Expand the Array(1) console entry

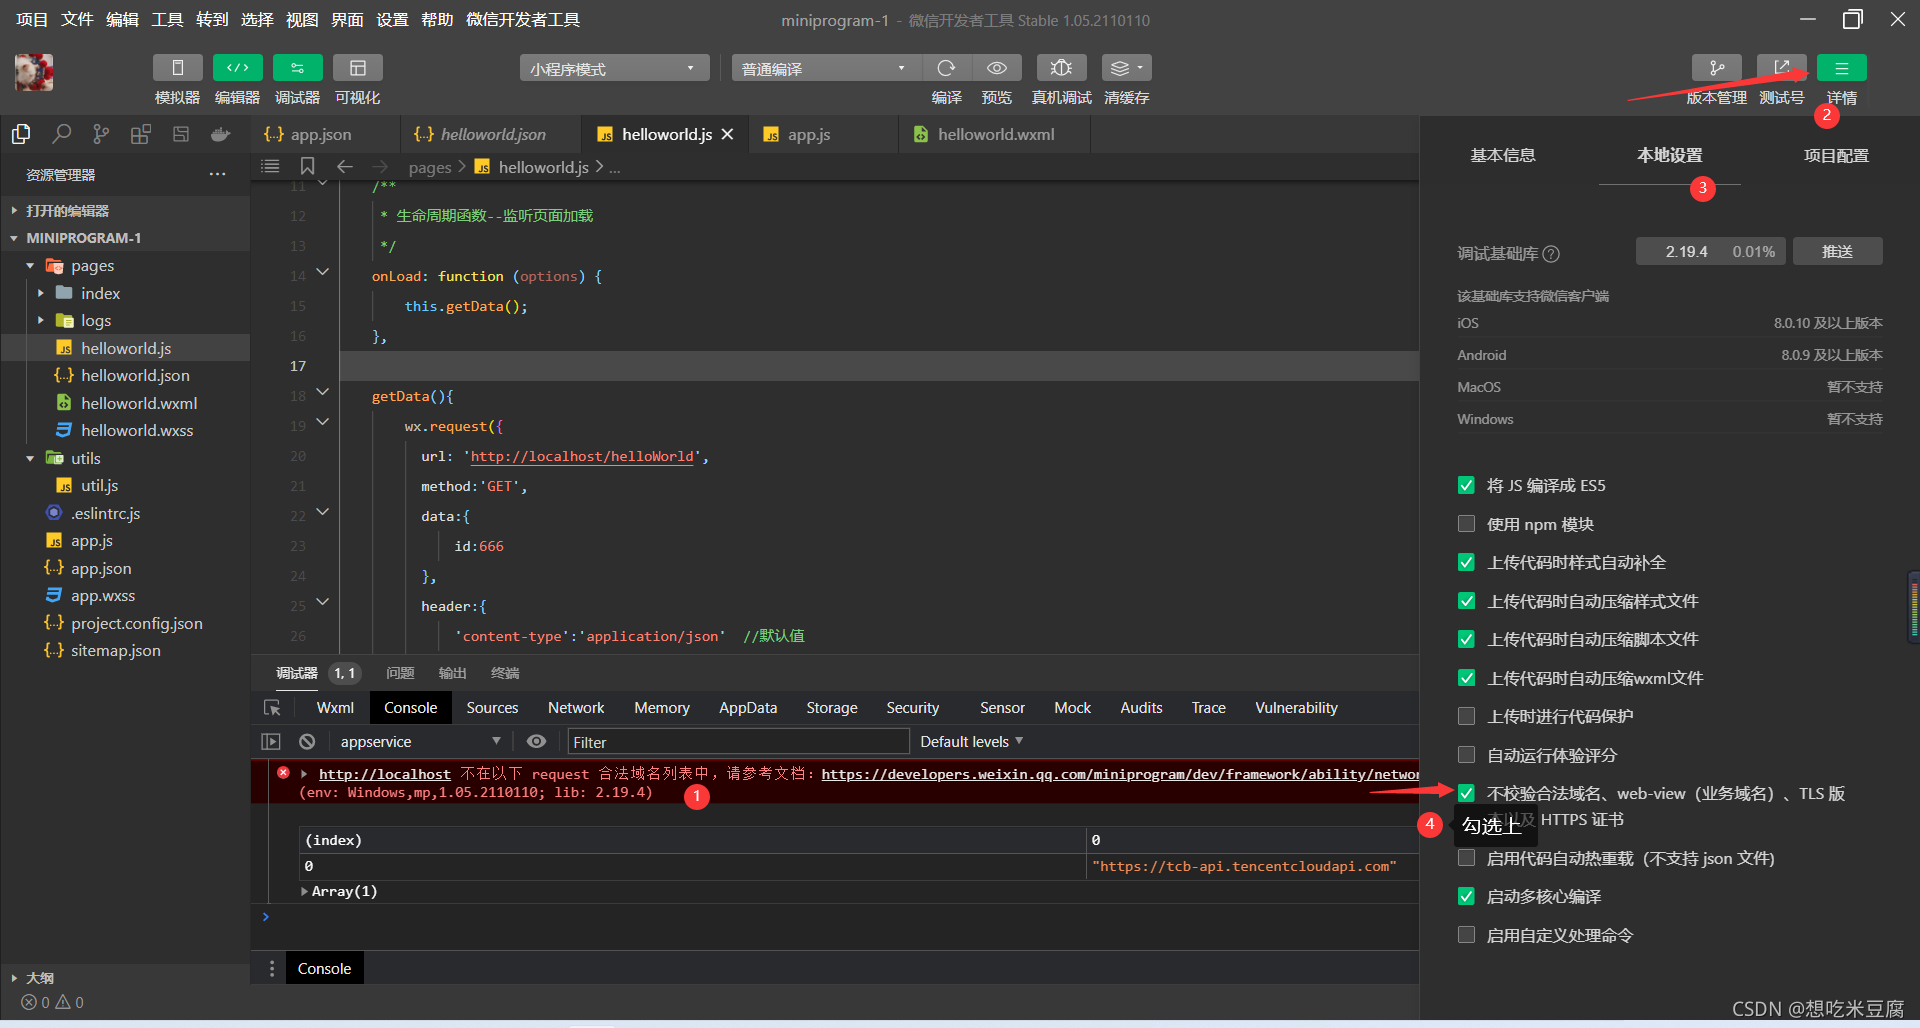(x=304, y=891)
